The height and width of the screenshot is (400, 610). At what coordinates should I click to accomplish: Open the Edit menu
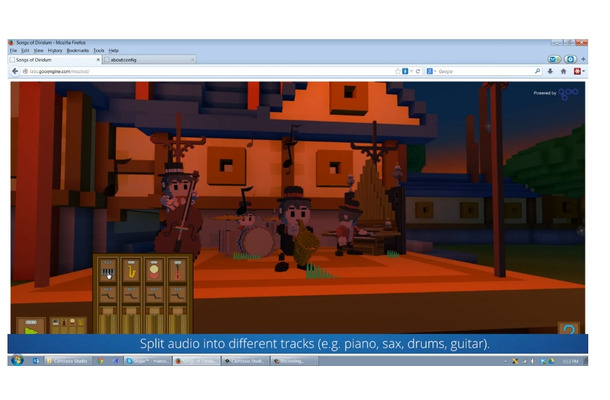(25, 51)
